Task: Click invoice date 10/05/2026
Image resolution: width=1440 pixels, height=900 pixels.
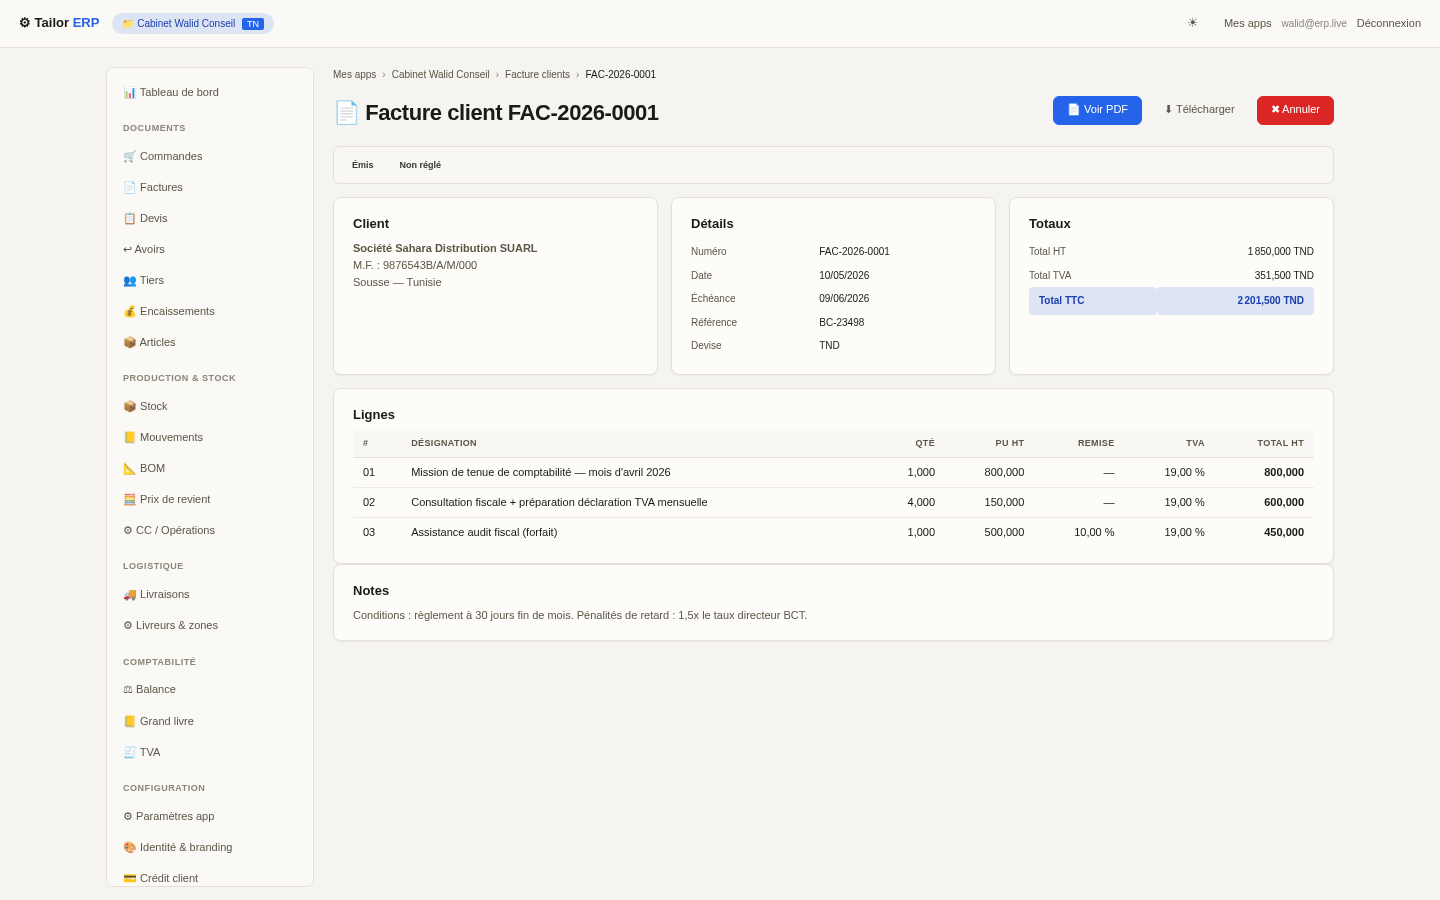Action: [x=844, y=275]
